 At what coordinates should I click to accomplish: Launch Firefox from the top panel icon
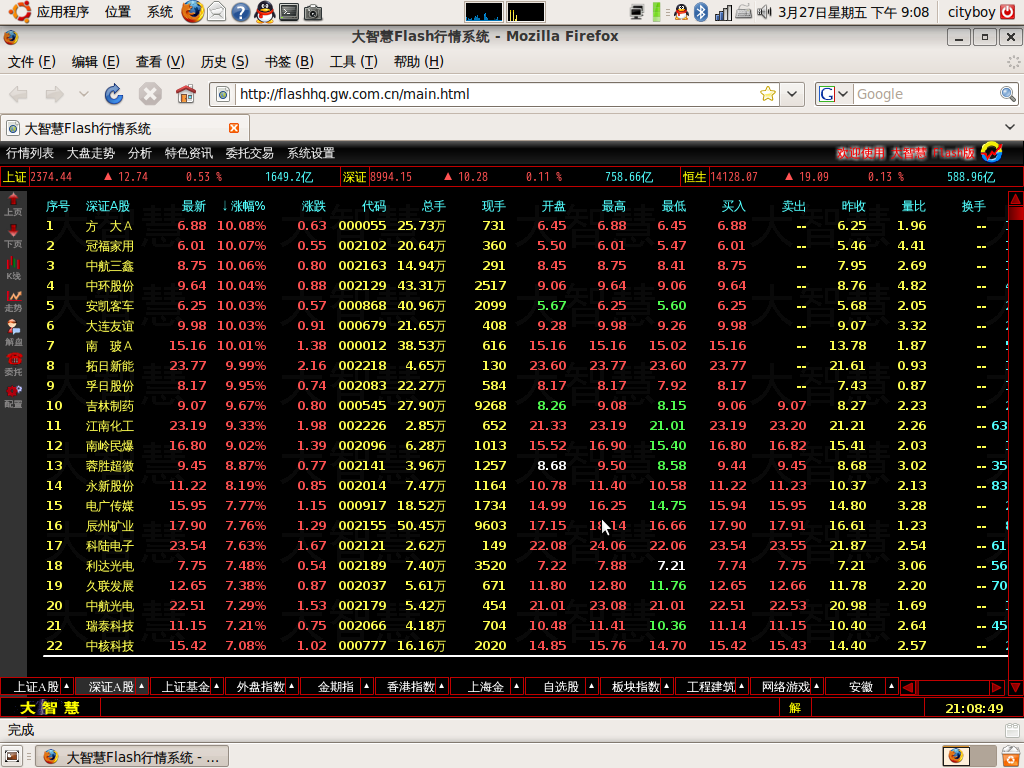point(193,12)
